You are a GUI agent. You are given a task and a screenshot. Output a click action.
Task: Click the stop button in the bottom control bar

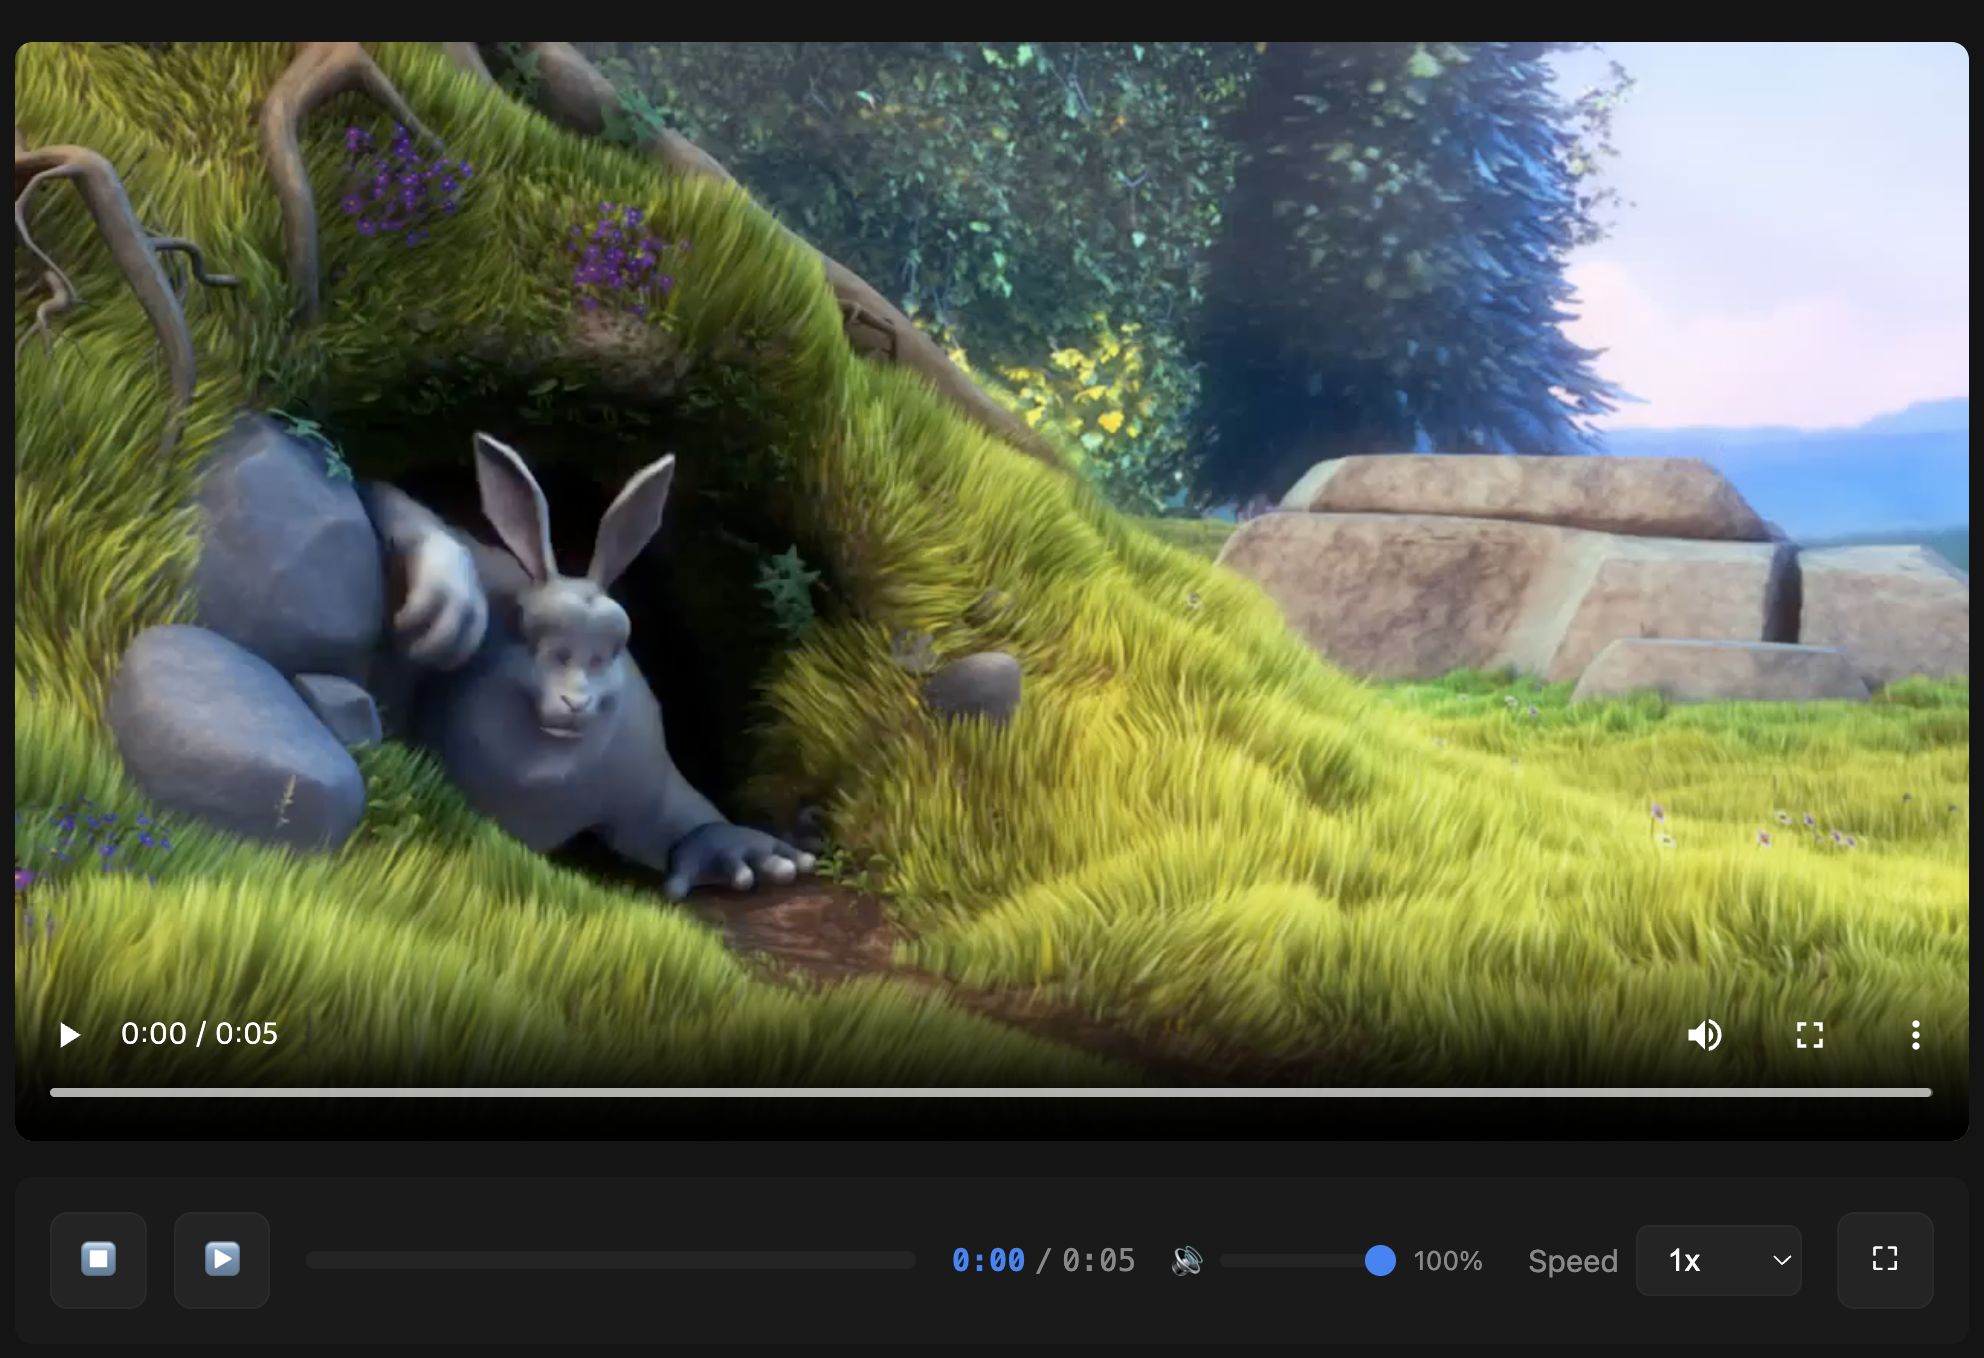(97, 1260)
